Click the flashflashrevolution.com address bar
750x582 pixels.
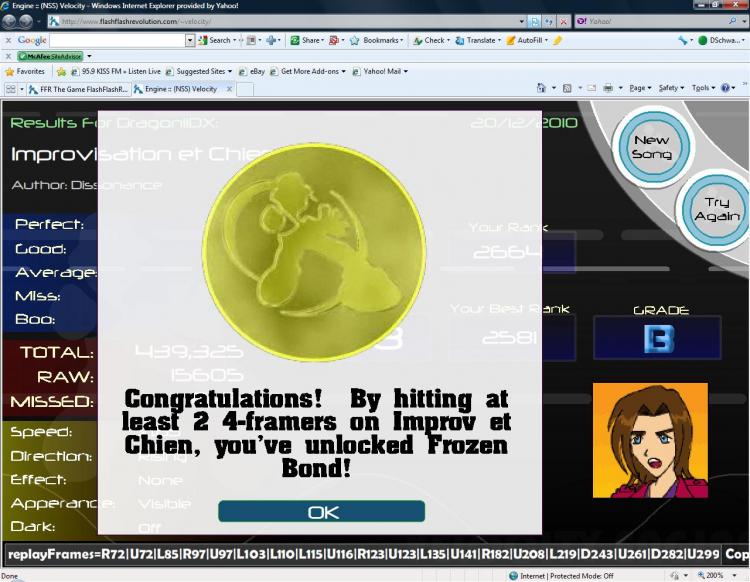tap(284, 21)
